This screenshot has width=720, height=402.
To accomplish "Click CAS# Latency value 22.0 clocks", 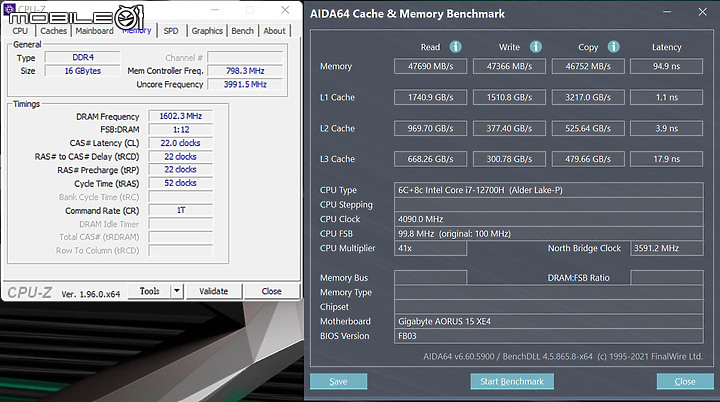I will click(x=180, y=143).
